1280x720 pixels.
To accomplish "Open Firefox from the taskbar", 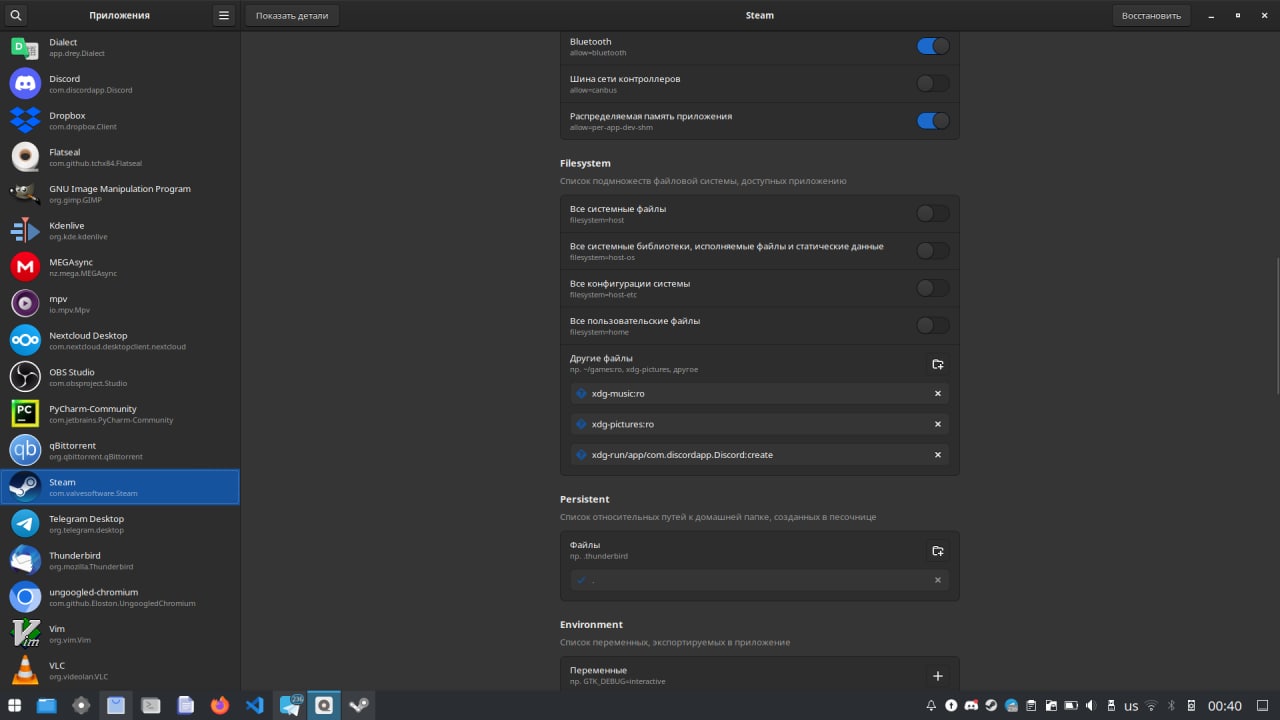I will click(220, 705).
